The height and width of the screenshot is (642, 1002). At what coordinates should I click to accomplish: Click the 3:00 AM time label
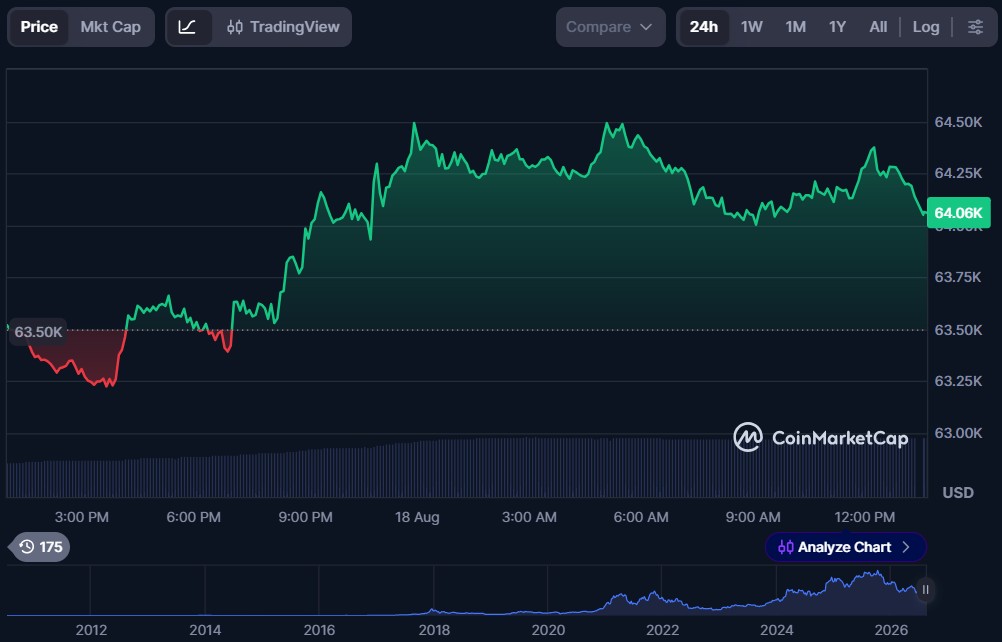[x=529, y=517]
